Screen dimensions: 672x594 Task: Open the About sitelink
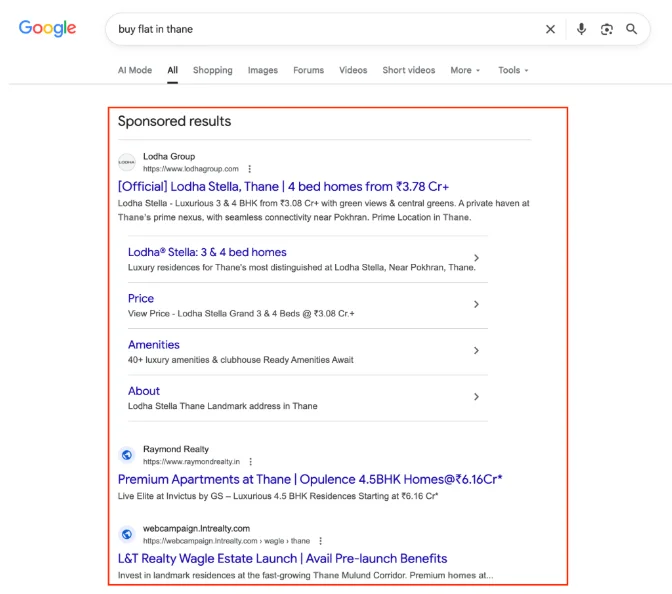pyautogui.click(x=144, y=391)
